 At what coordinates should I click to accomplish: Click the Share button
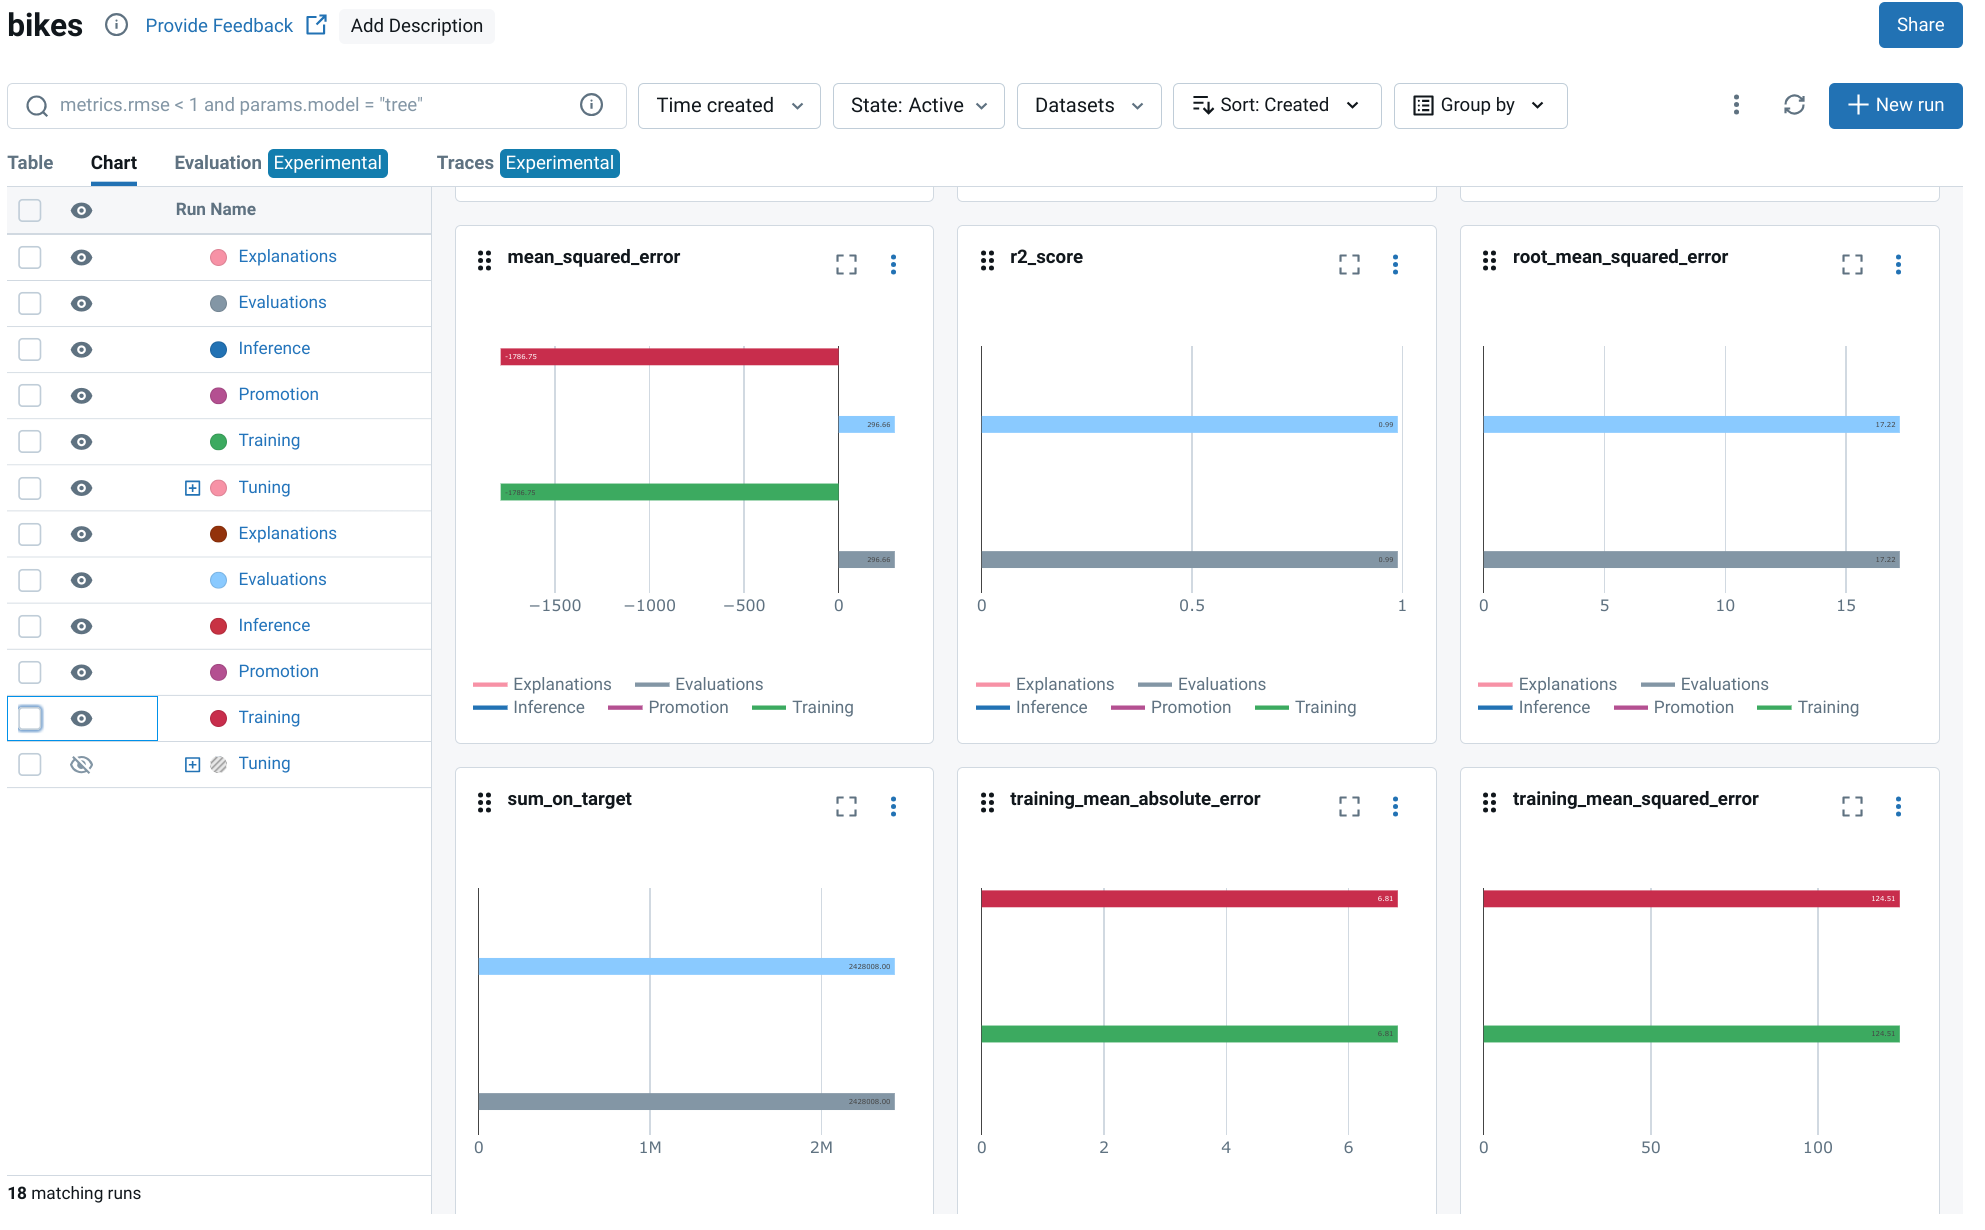pyautogui.click(x=1920, y=24)
